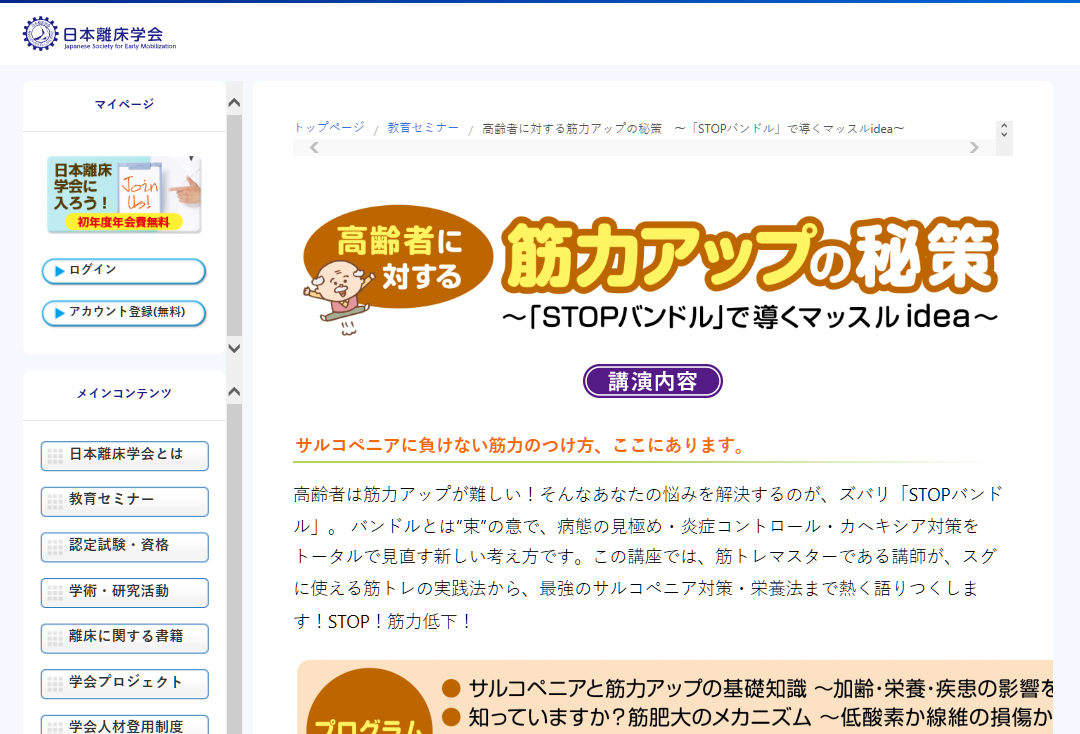Click the grid icon beside 学術・研究活動

(55, 593)
